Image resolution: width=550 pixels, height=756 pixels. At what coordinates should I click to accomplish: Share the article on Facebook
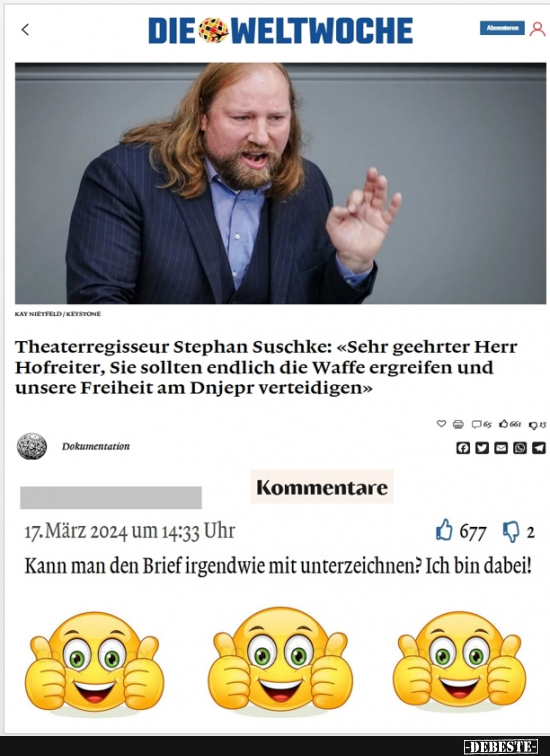click(463, 448)
